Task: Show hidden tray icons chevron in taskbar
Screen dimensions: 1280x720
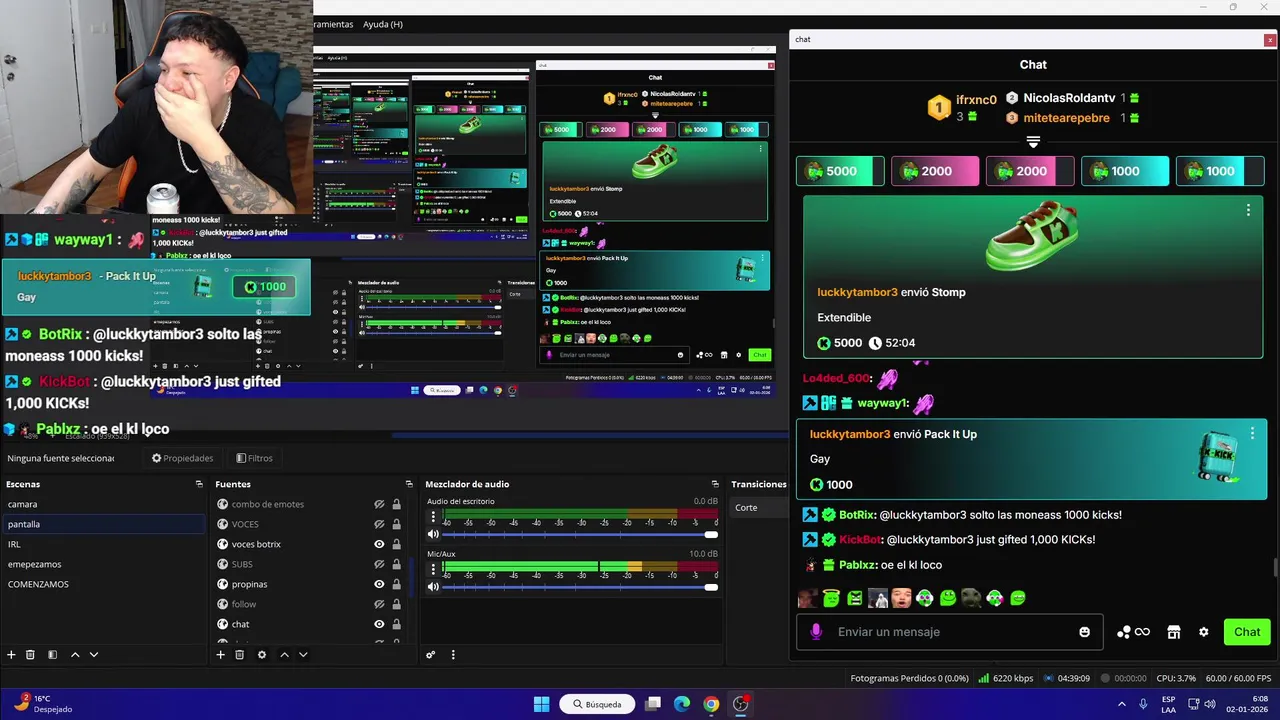Action: 1121,704
